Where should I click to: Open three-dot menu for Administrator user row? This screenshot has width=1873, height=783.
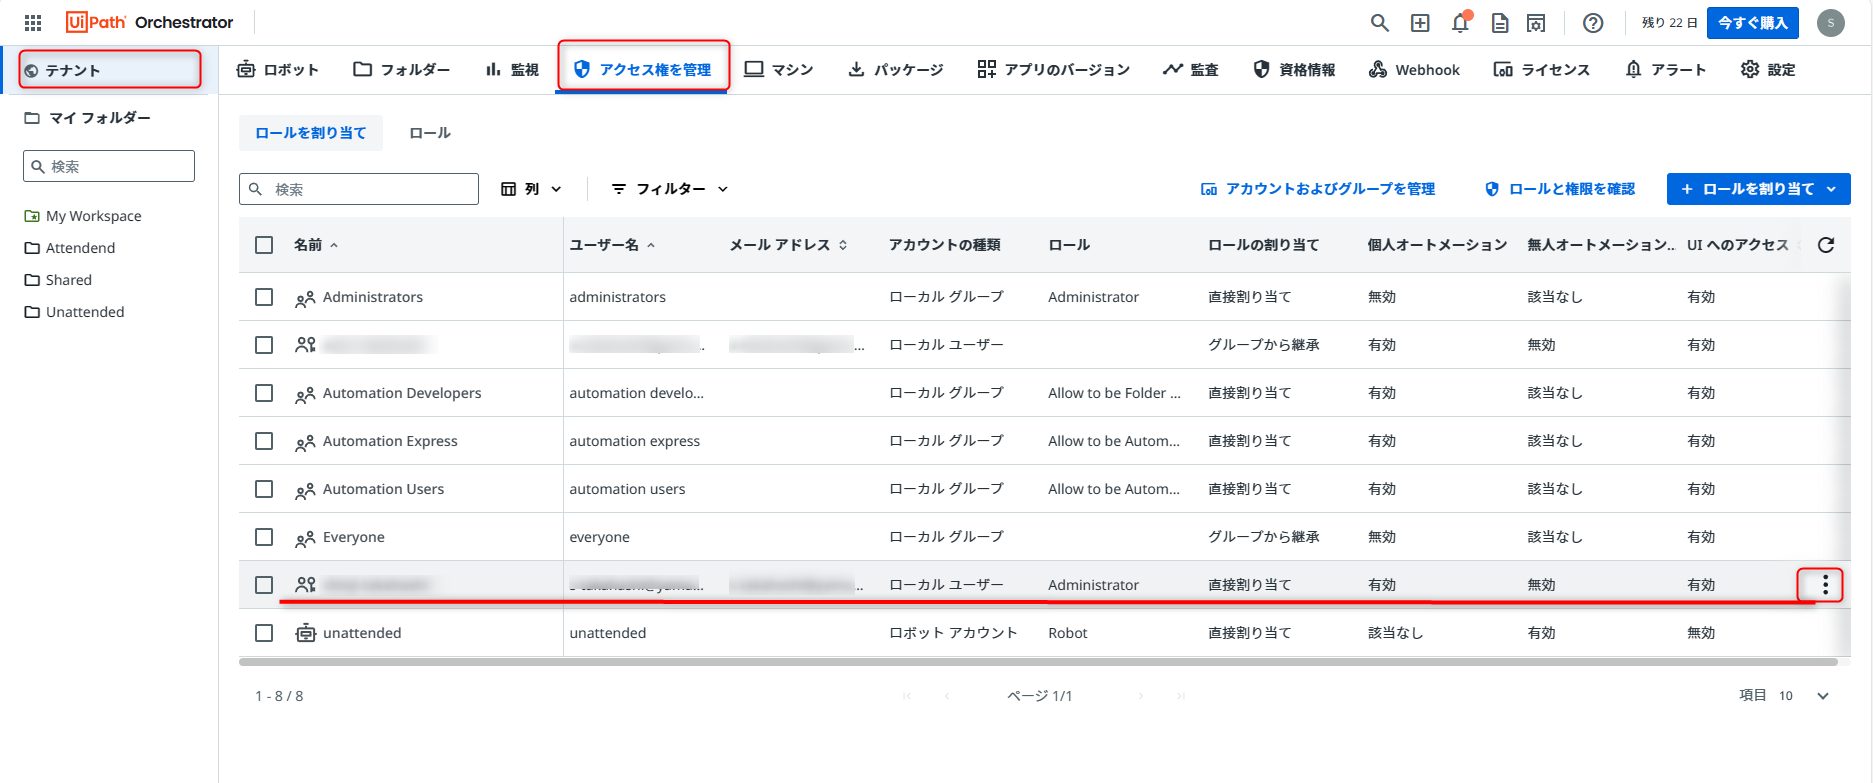click(x=1825, y=585)
